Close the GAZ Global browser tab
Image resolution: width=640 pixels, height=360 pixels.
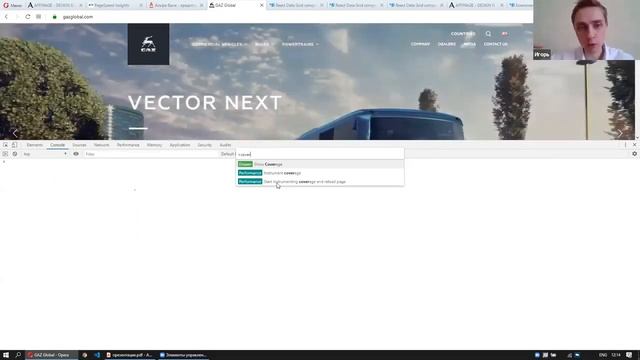point(262,5)
